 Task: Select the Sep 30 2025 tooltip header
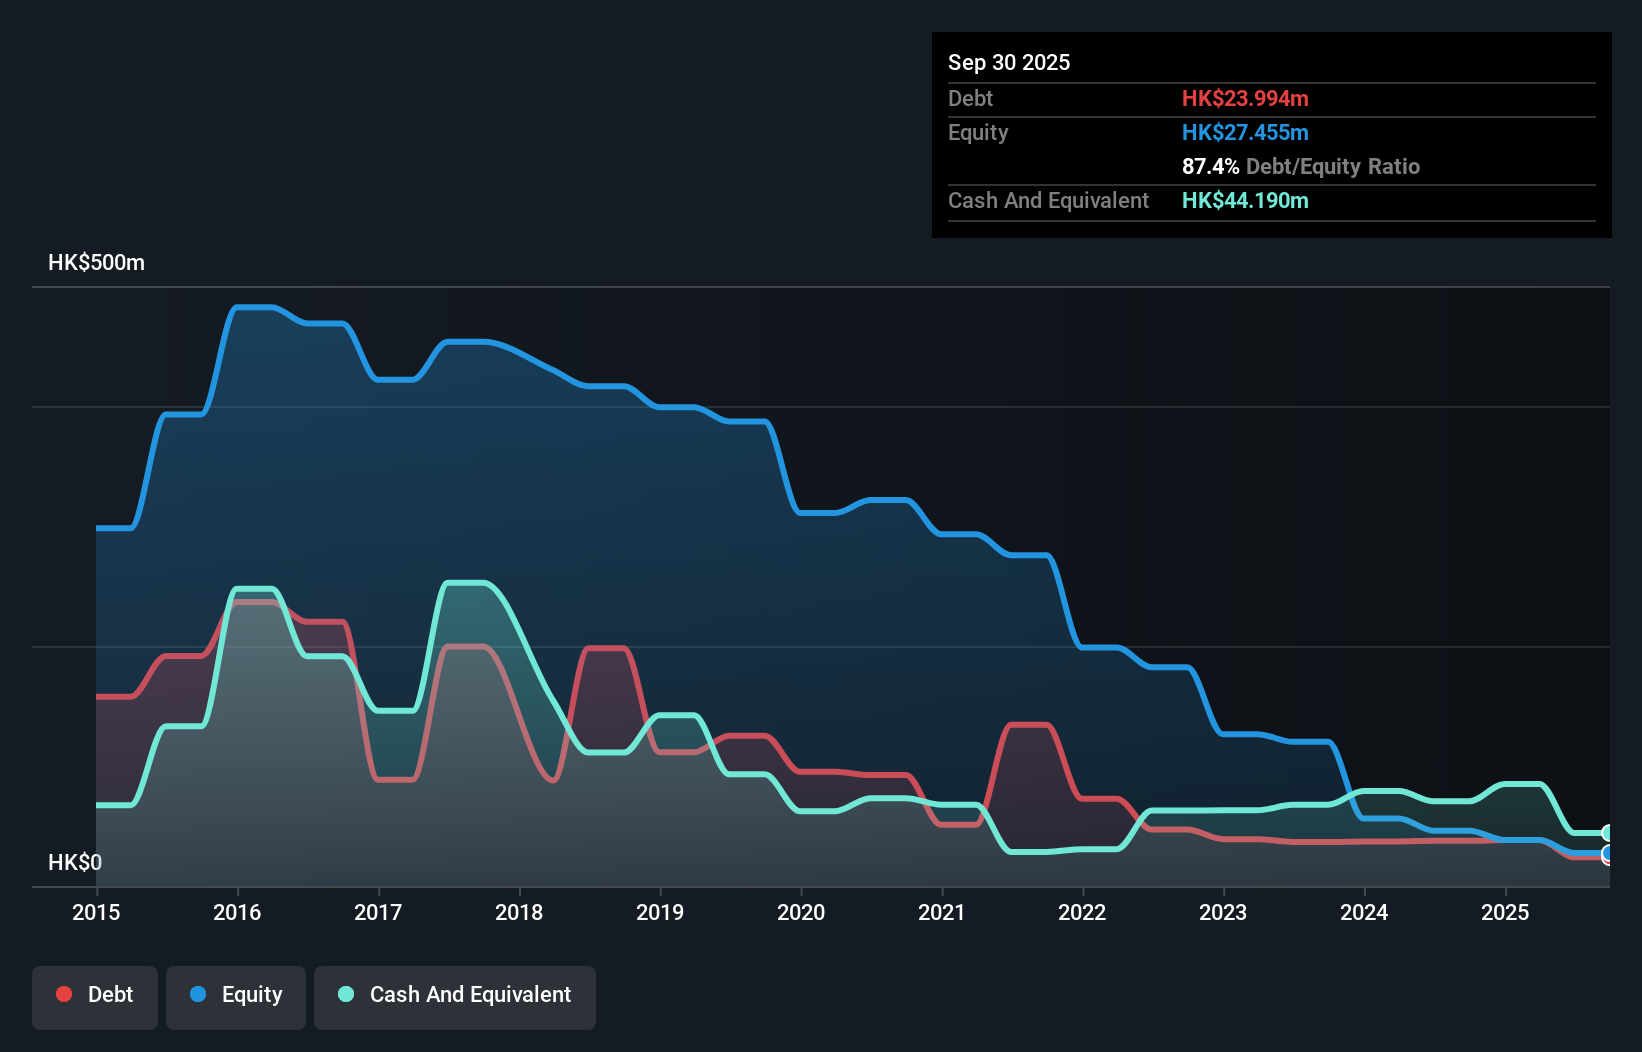coord(1009,62)
